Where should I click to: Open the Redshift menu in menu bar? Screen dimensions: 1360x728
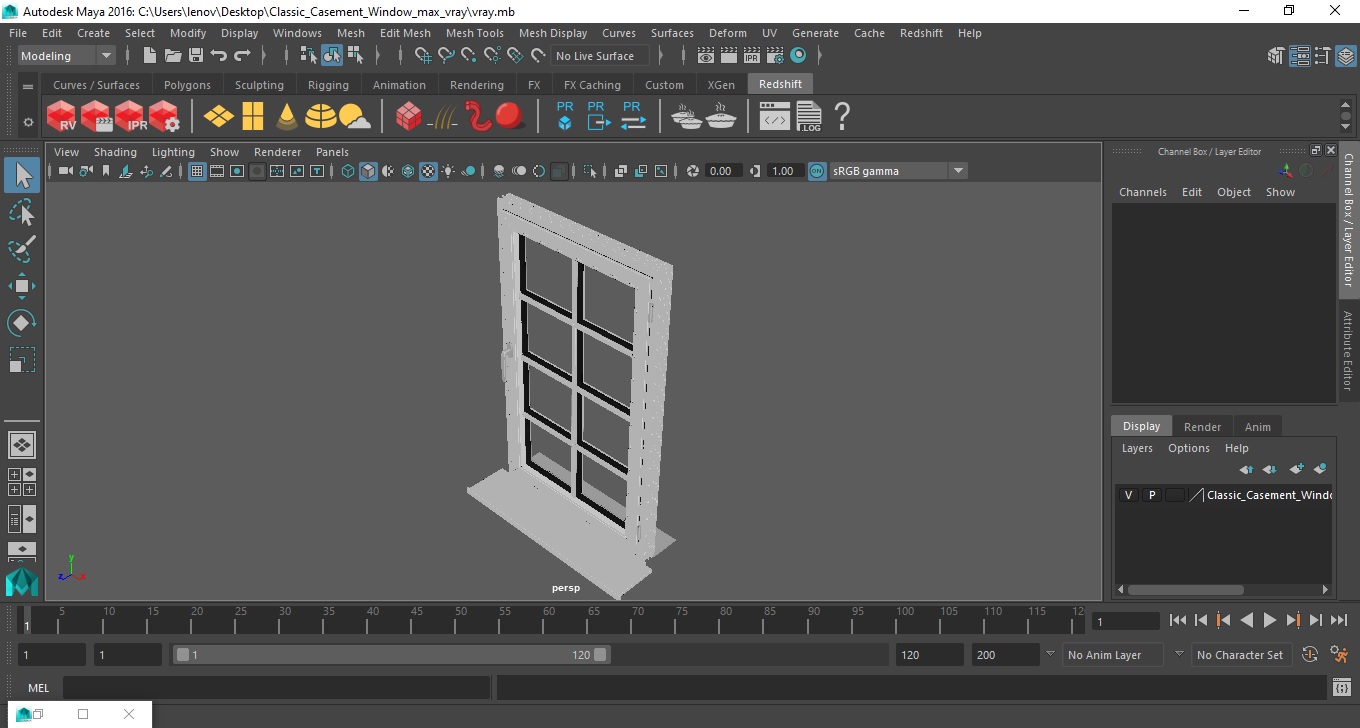pos(921,33)
